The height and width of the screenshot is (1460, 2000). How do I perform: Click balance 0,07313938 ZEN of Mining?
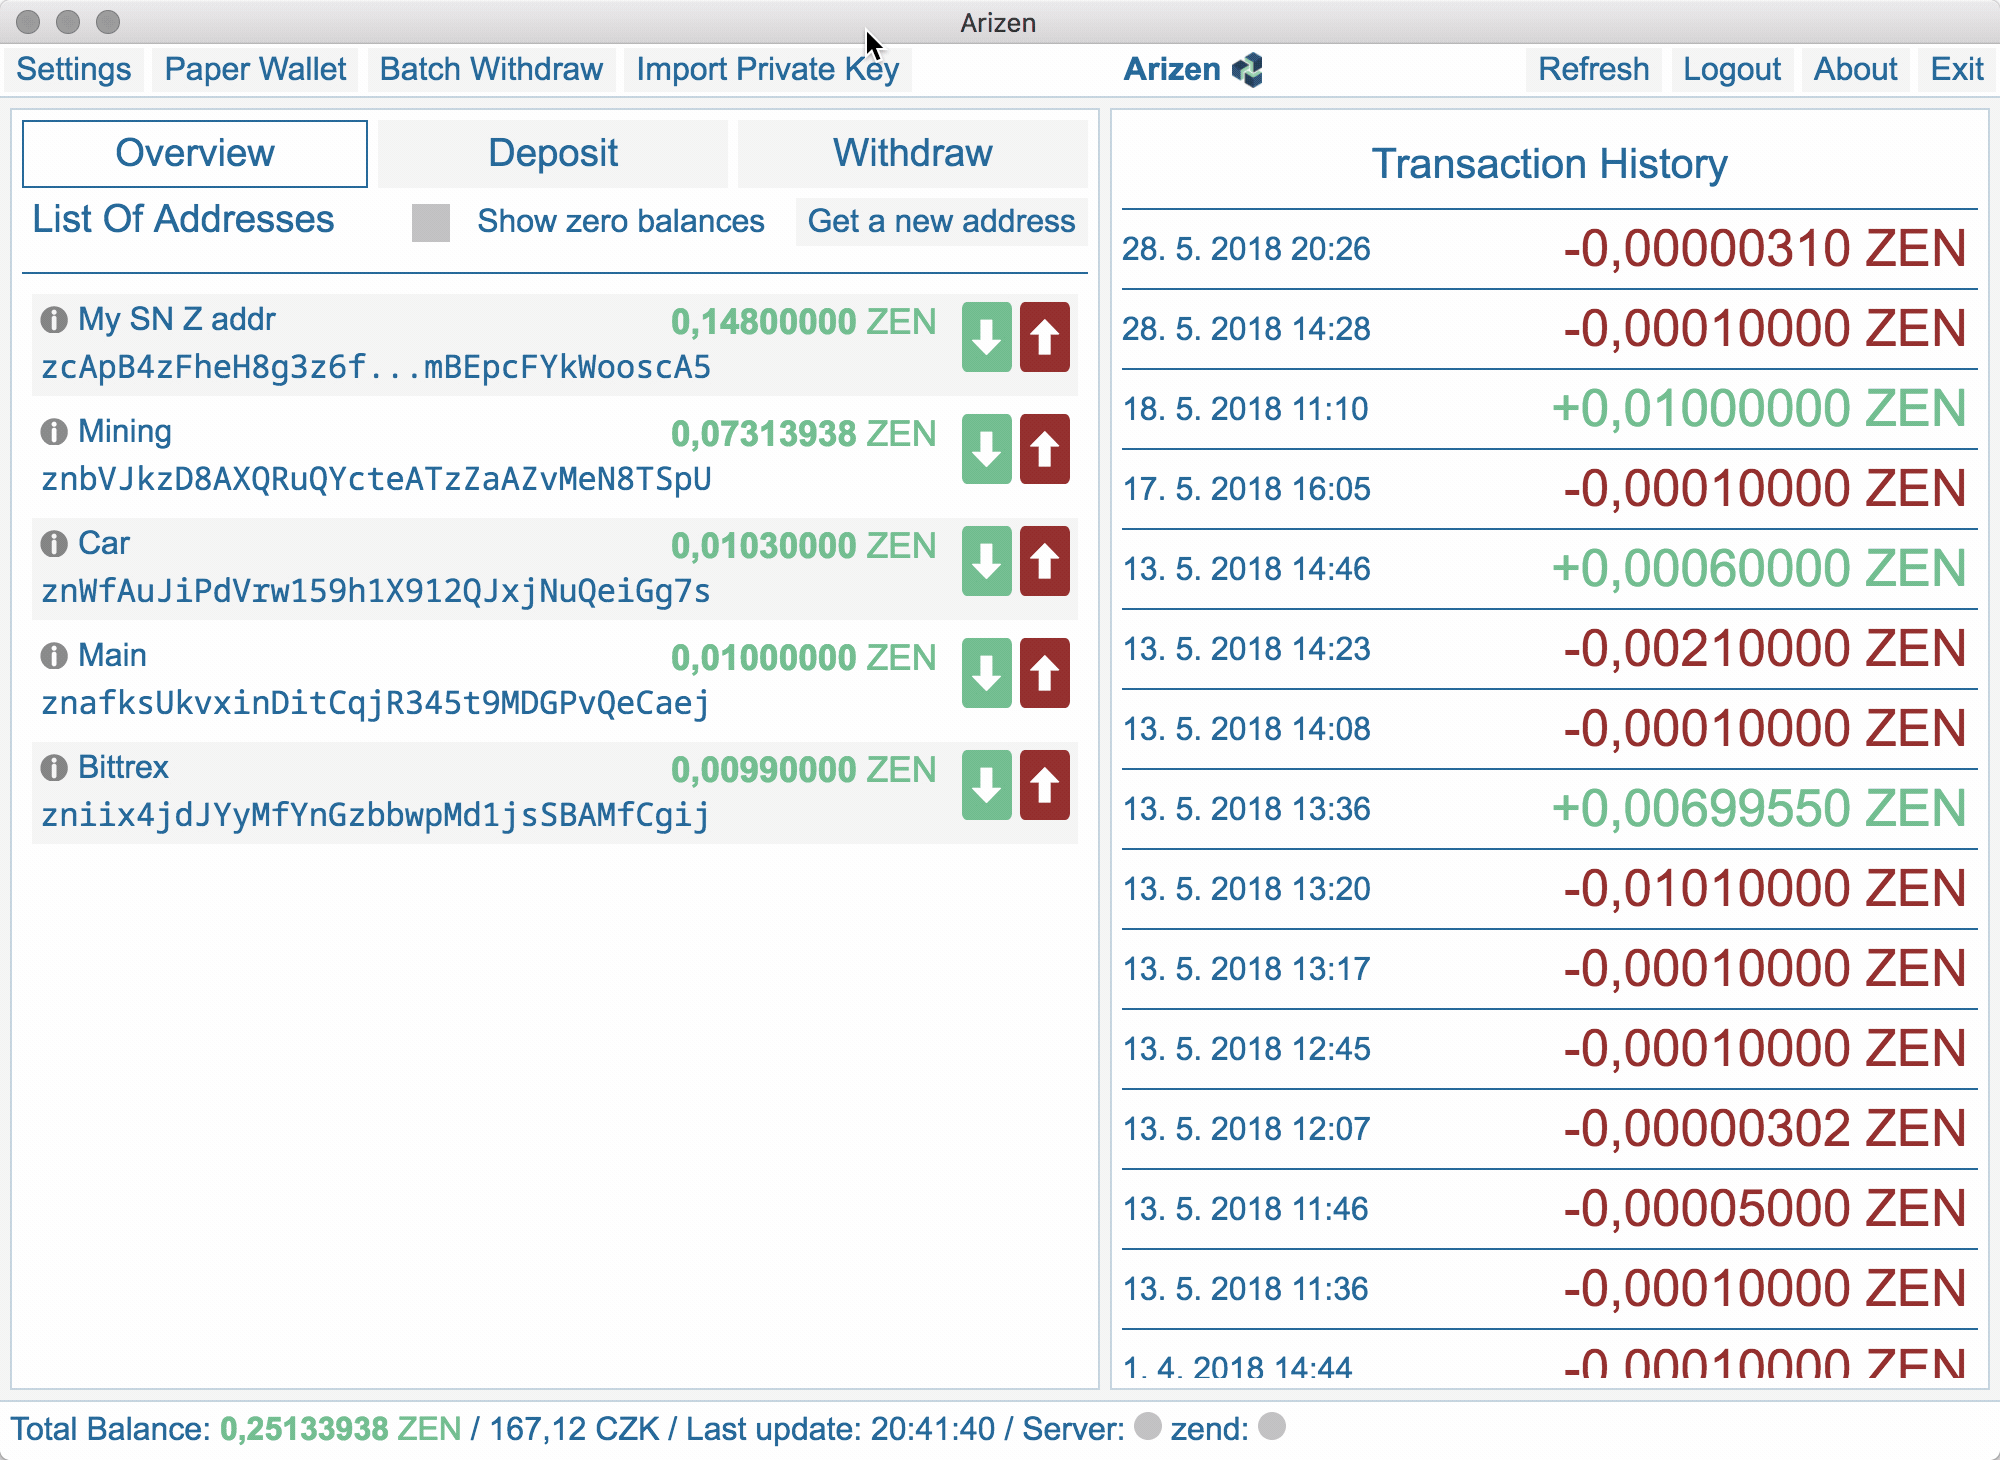(804, 434)
